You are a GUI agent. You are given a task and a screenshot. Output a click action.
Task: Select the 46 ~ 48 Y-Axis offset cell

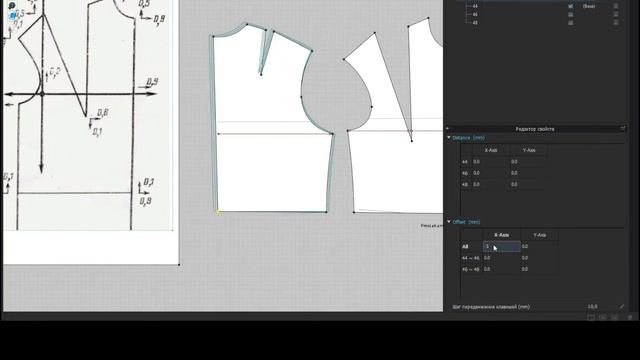click(539, 269)
